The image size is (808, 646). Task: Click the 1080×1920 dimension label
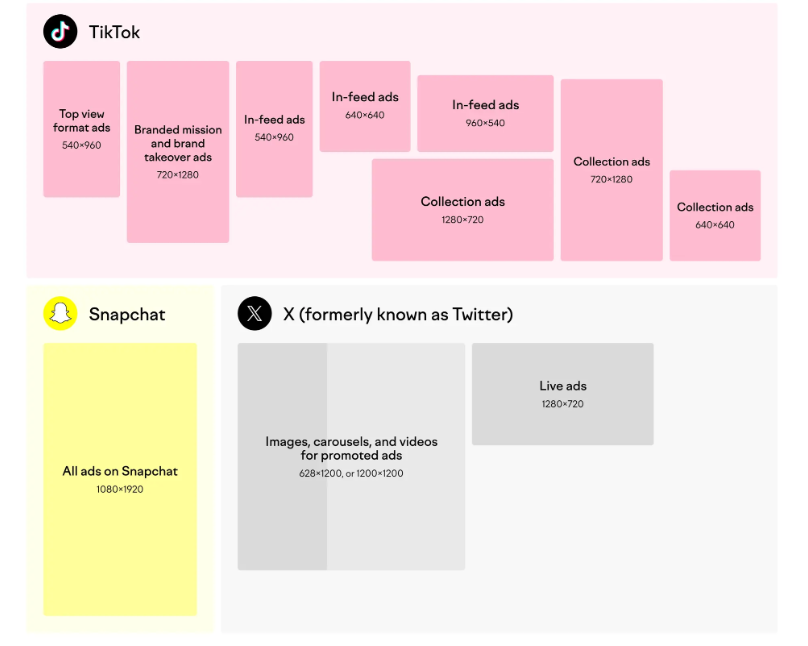coord(120,489)
